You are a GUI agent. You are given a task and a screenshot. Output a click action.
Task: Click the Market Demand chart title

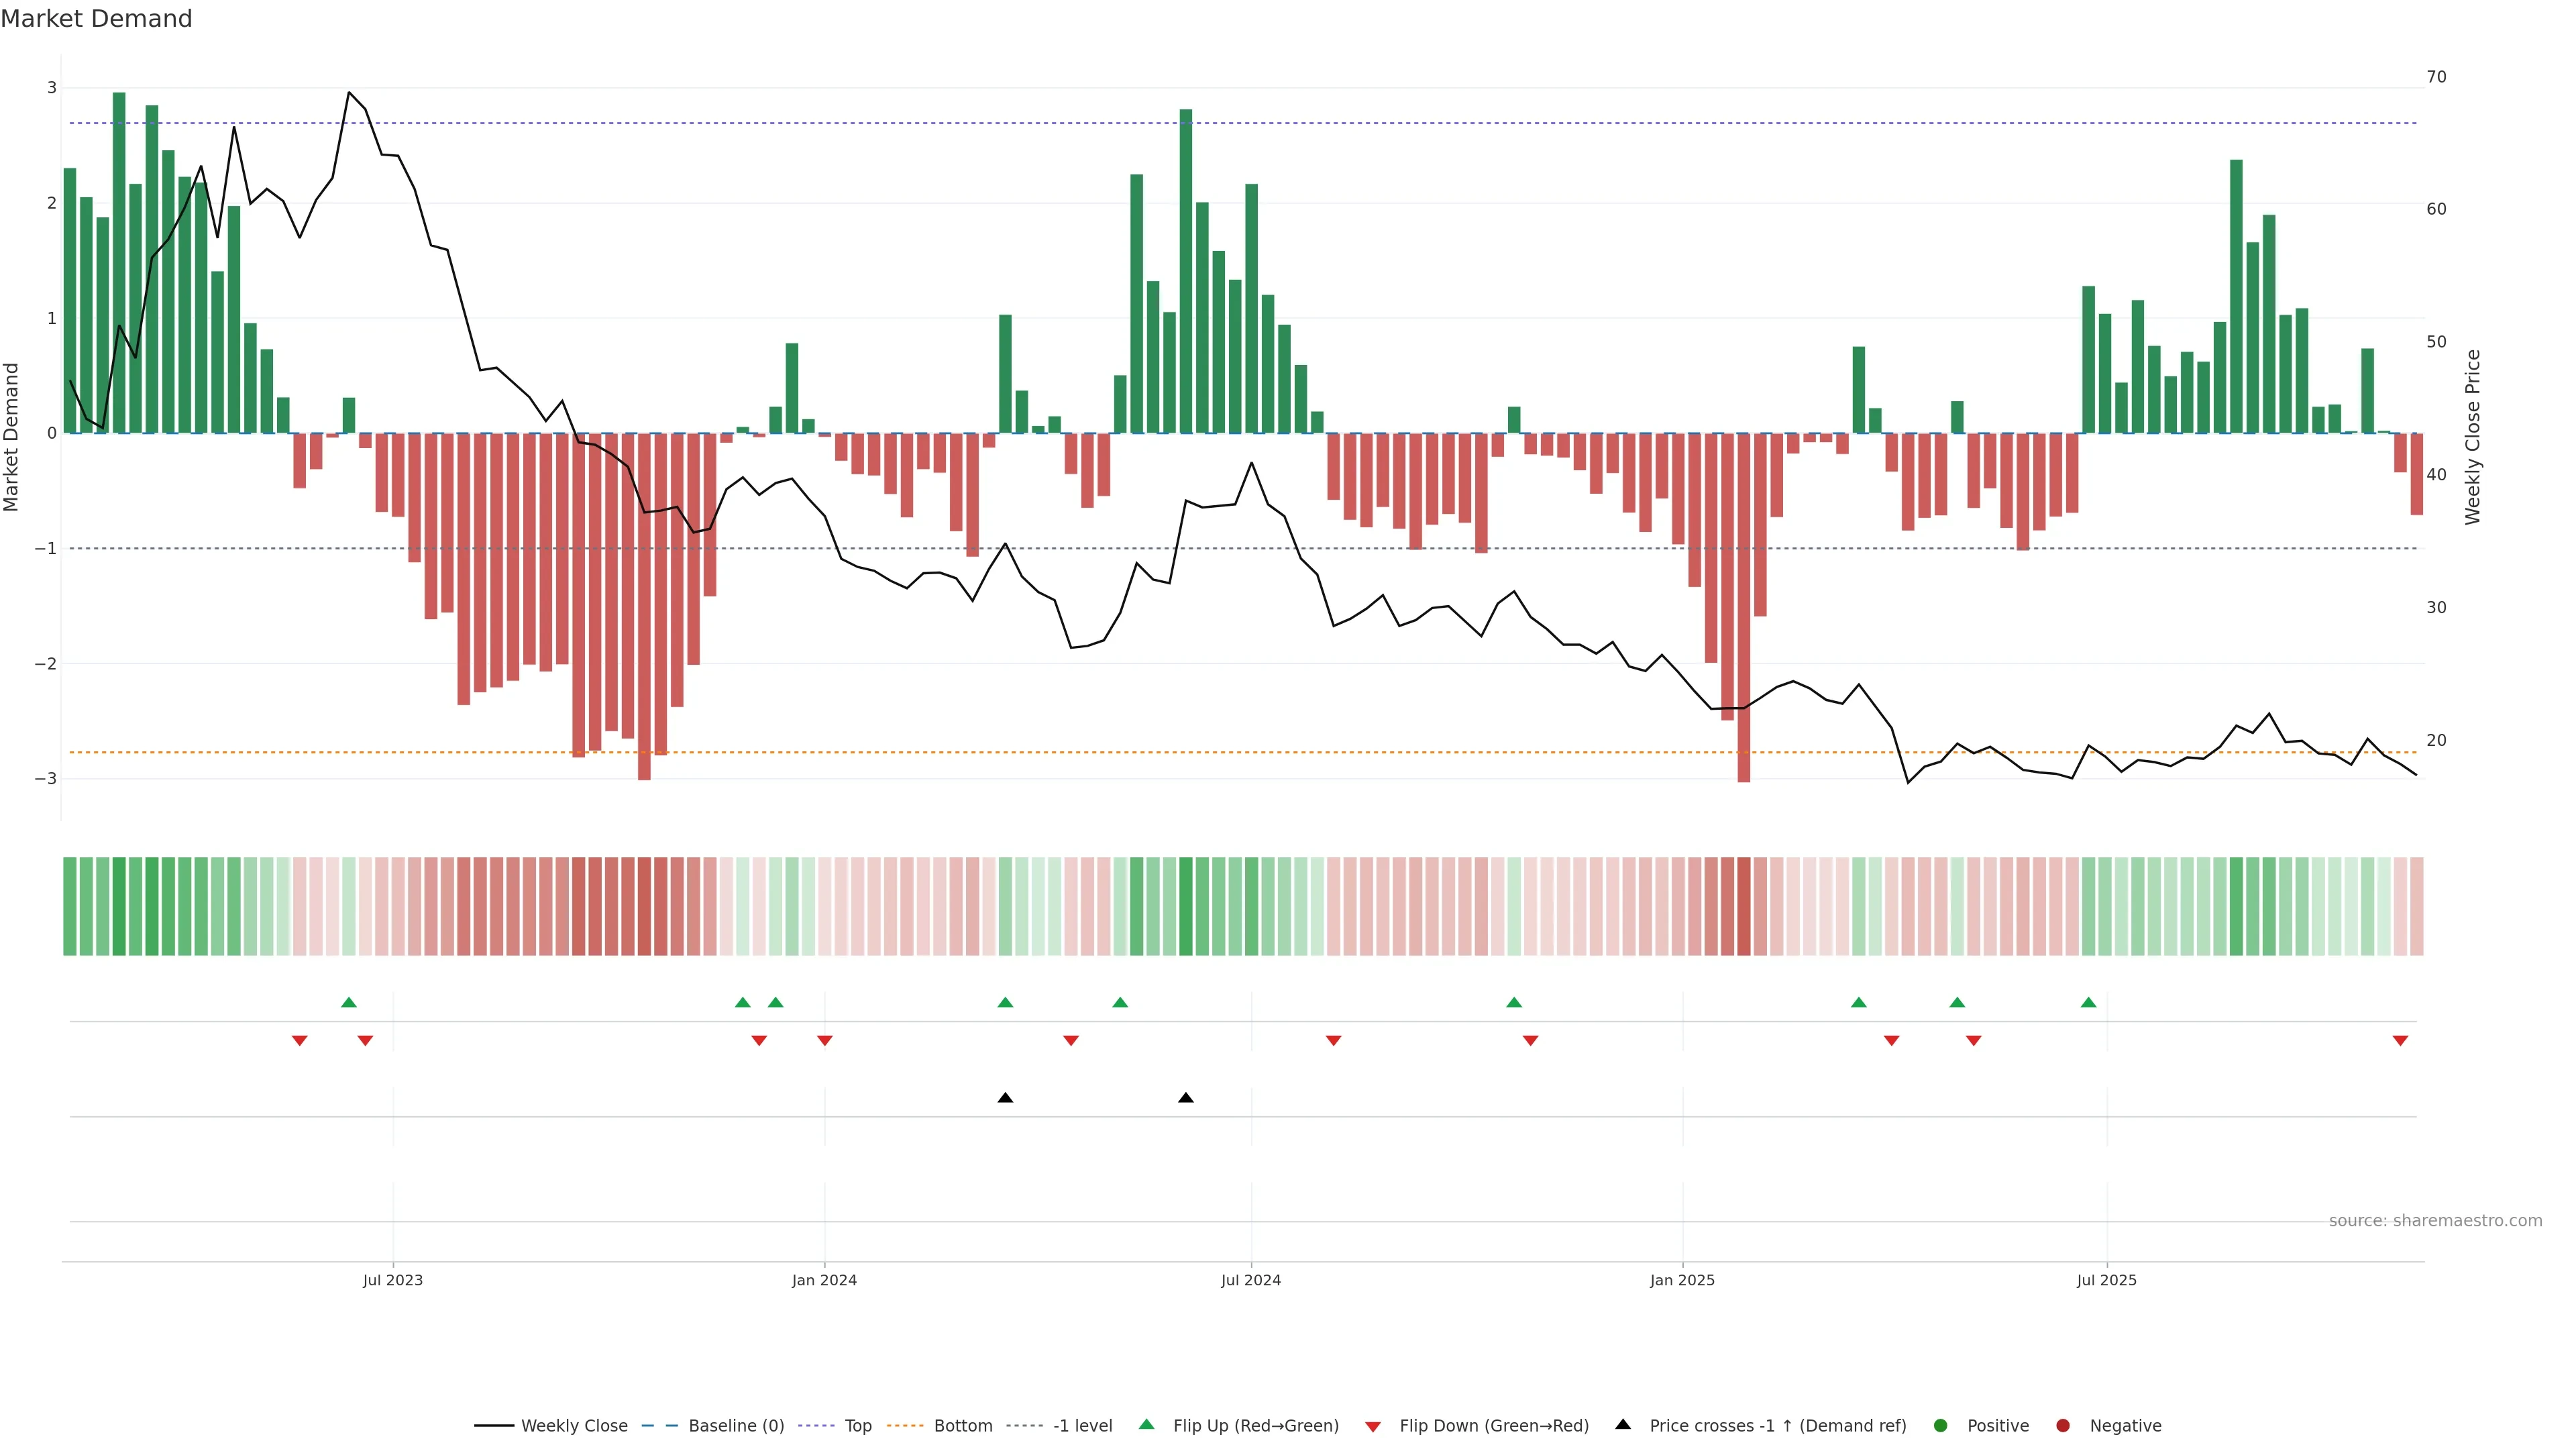pos(96,19)
